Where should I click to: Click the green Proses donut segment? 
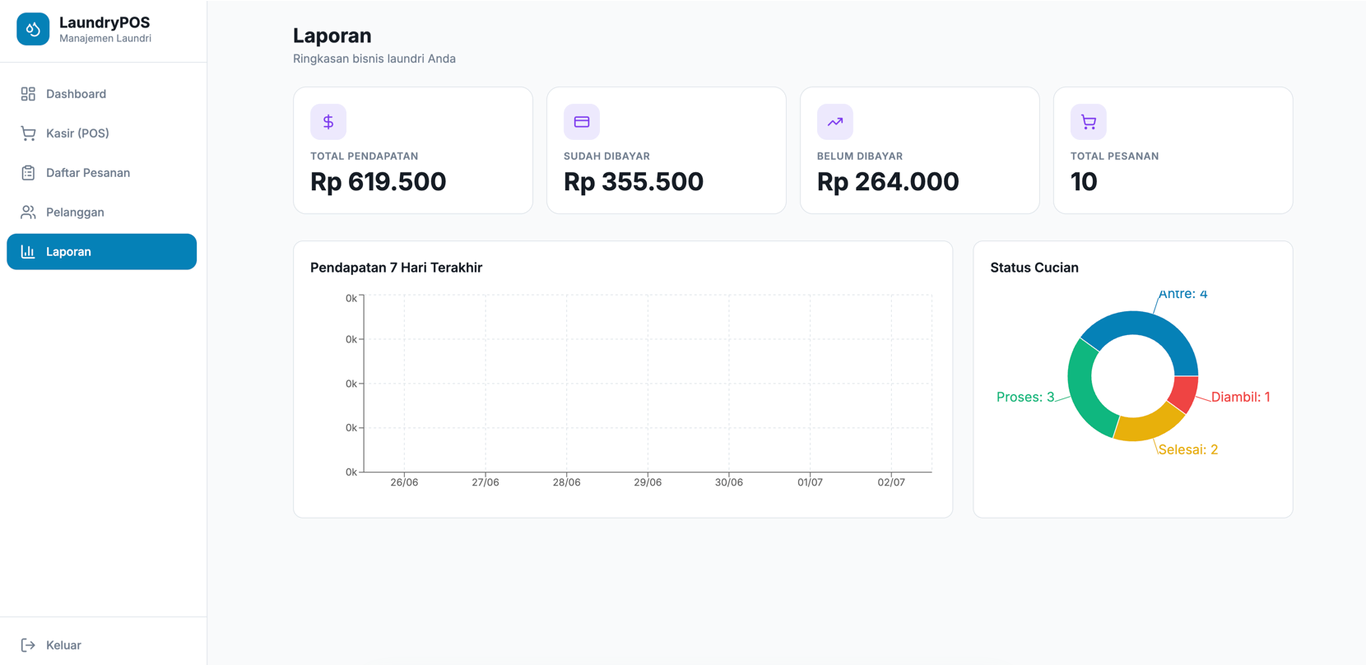tap(1084, 390)
